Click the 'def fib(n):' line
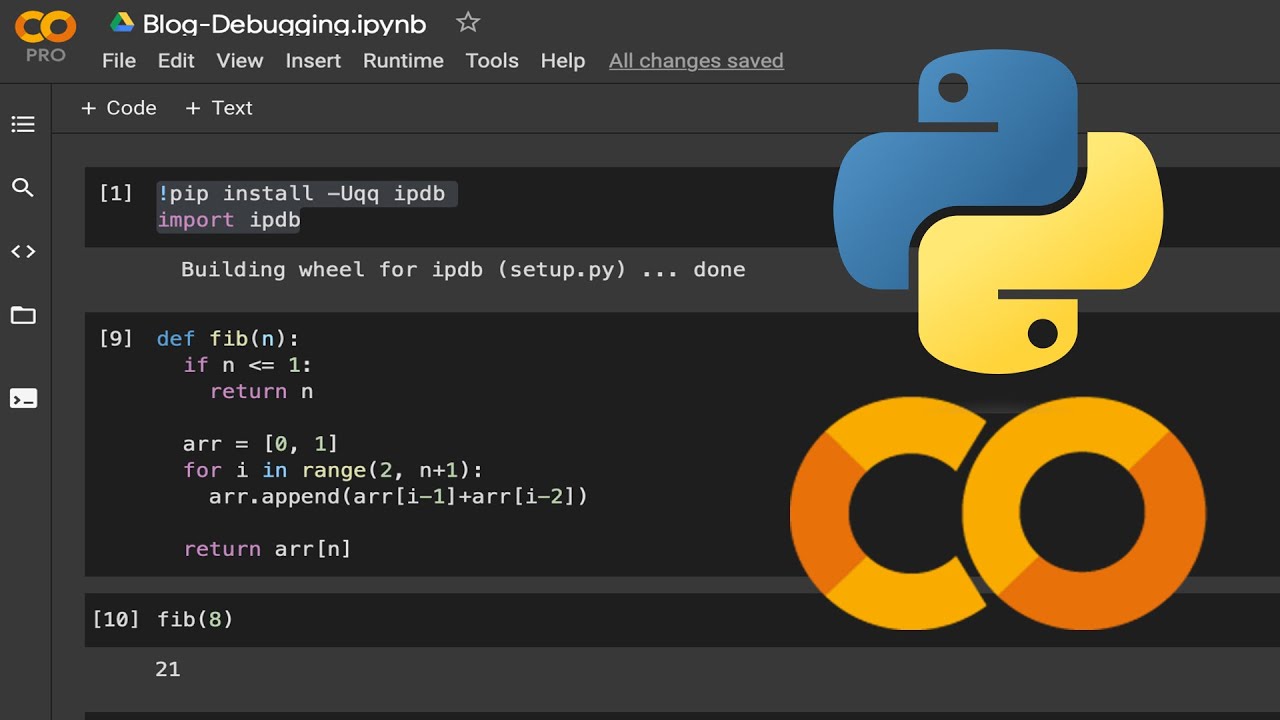This screenshot has height=720, width=1280. click(228, 338)
